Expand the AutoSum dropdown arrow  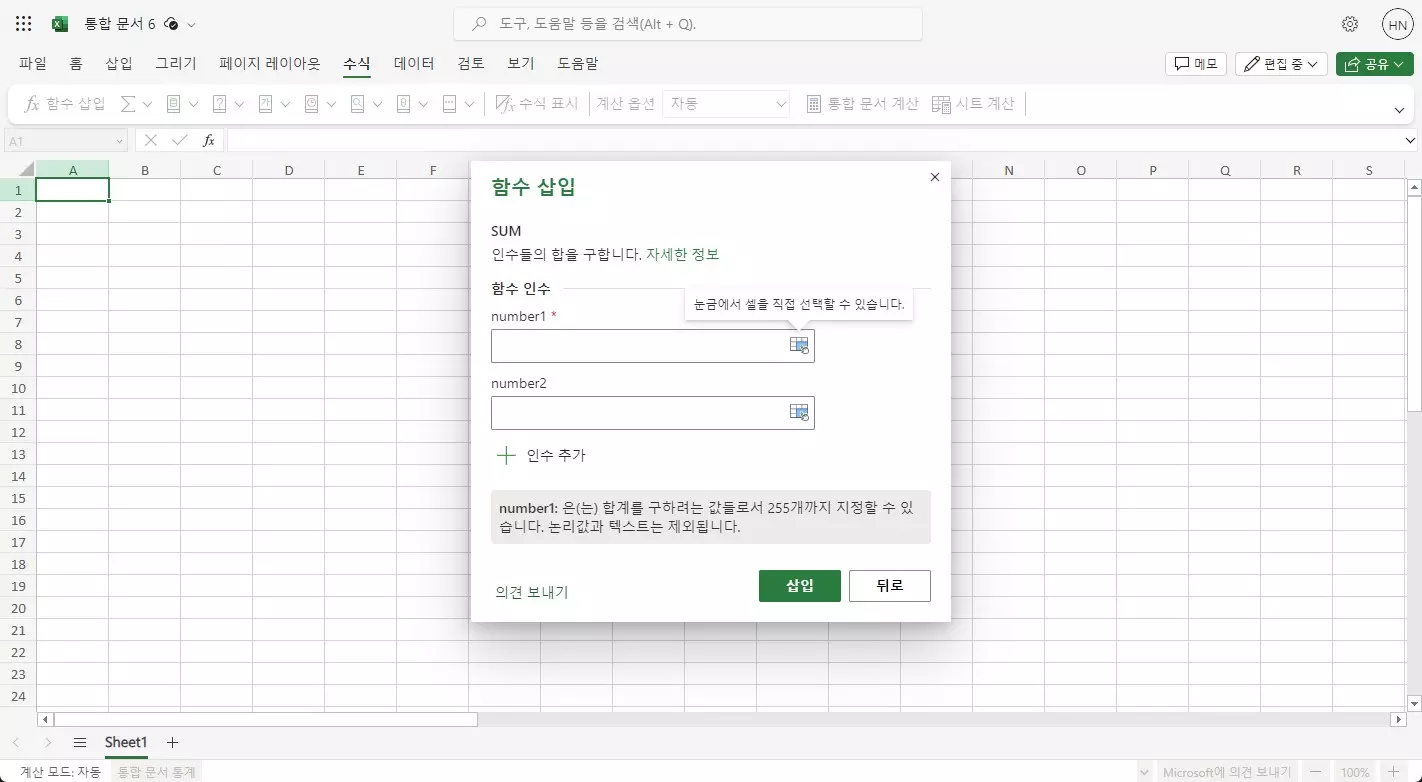tap(147, 104)
